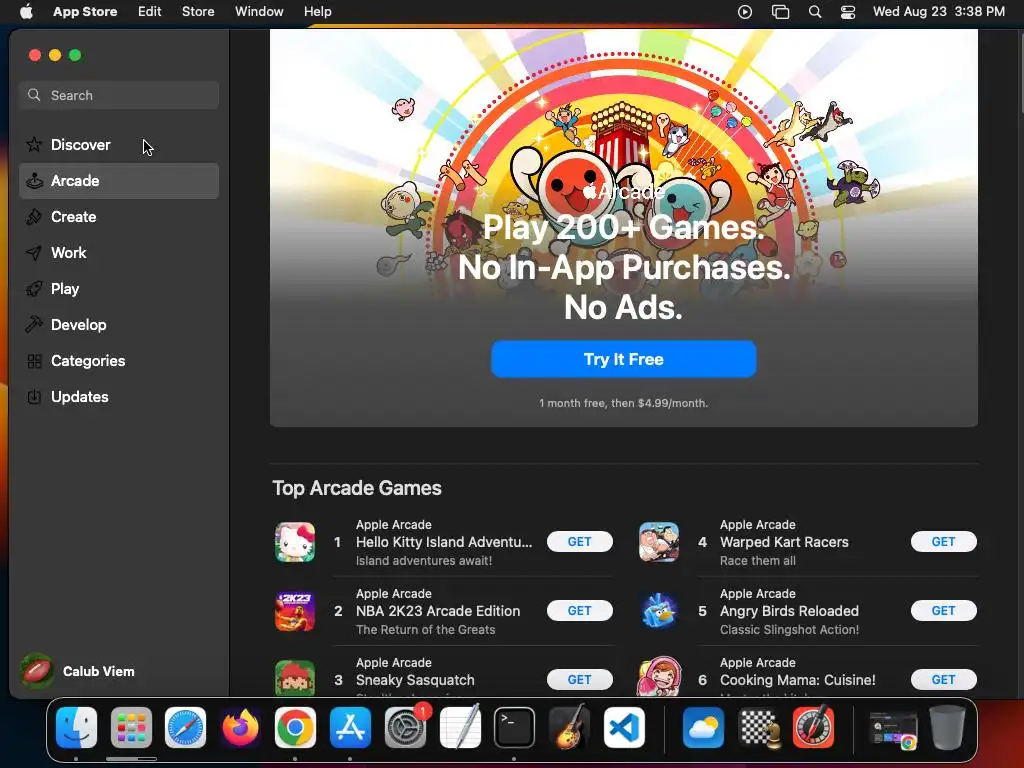Click the date and time clock
Screen dimensions: 1024x768
pyautogui.click(x=938, y=12)
